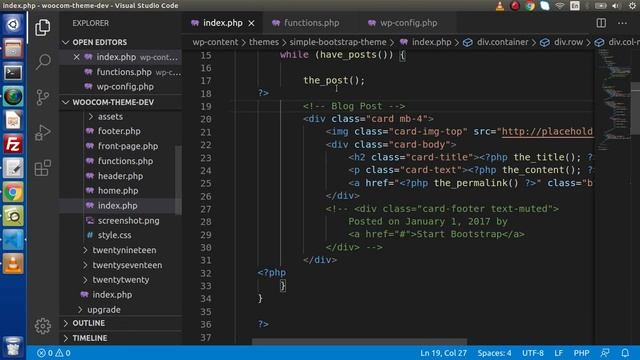Open Terminal from the dock
This screenshot has height=360, width=640.
point(13,73)
